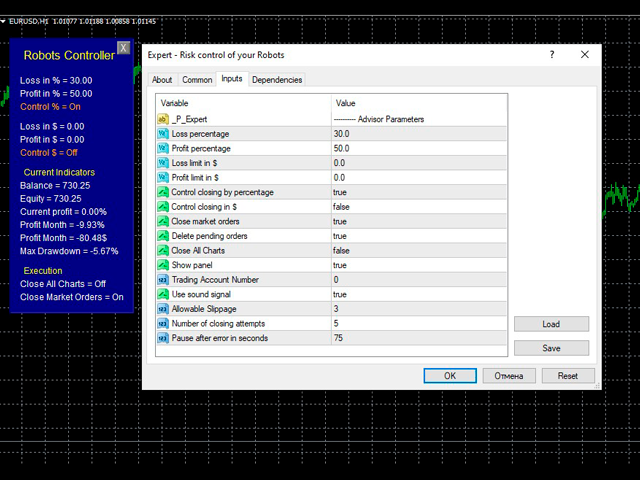
Task: Toggle Use sound signal true value
Action: click(419, 294)
